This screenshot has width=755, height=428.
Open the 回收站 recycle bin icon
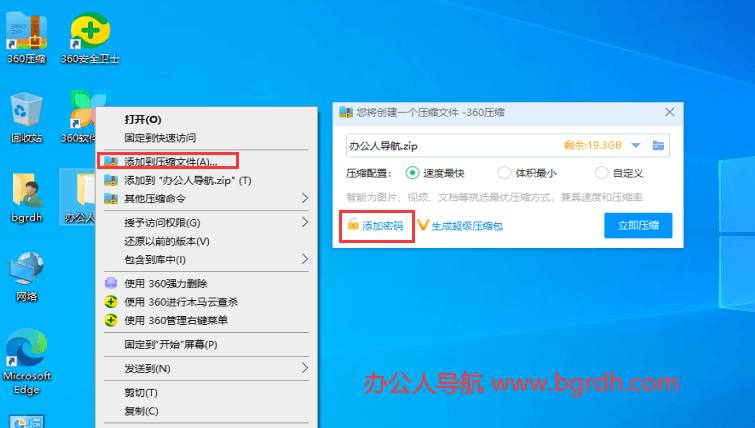point(26,117)
